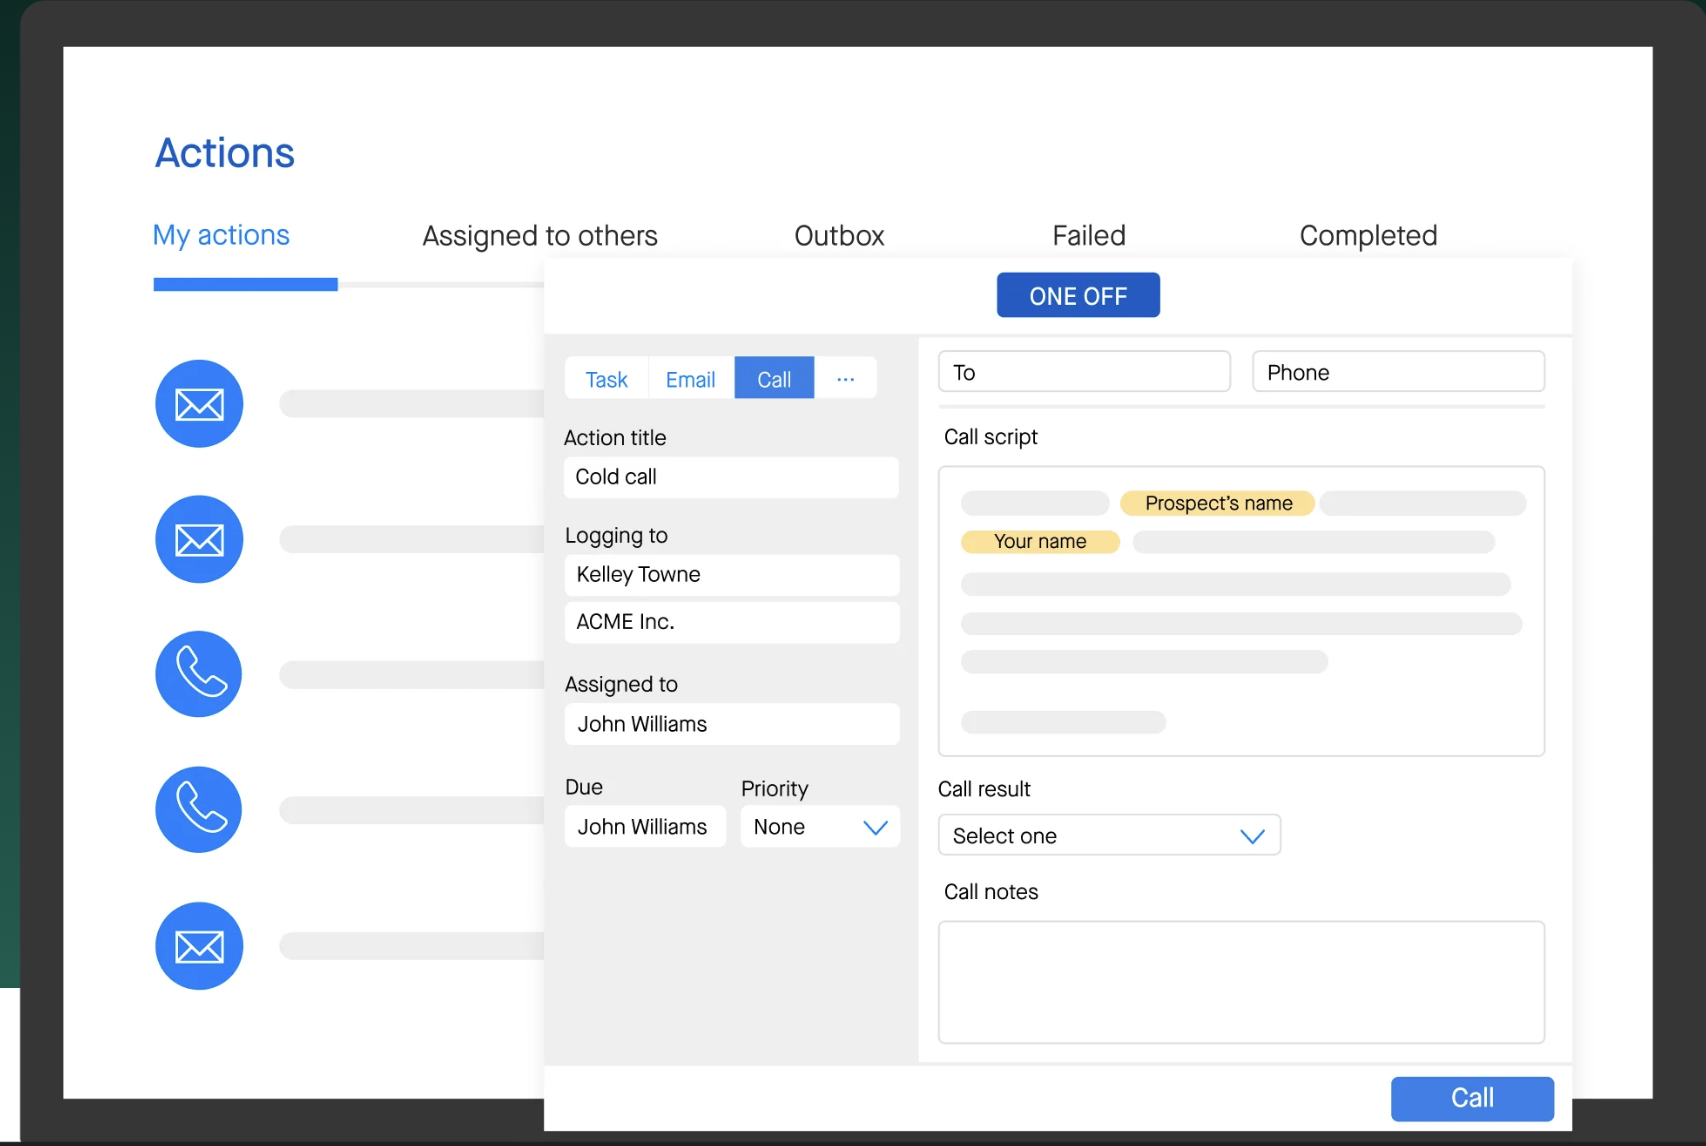Click the Call script label
This screenshot has width=1706, height=1146.
point(991,437)
